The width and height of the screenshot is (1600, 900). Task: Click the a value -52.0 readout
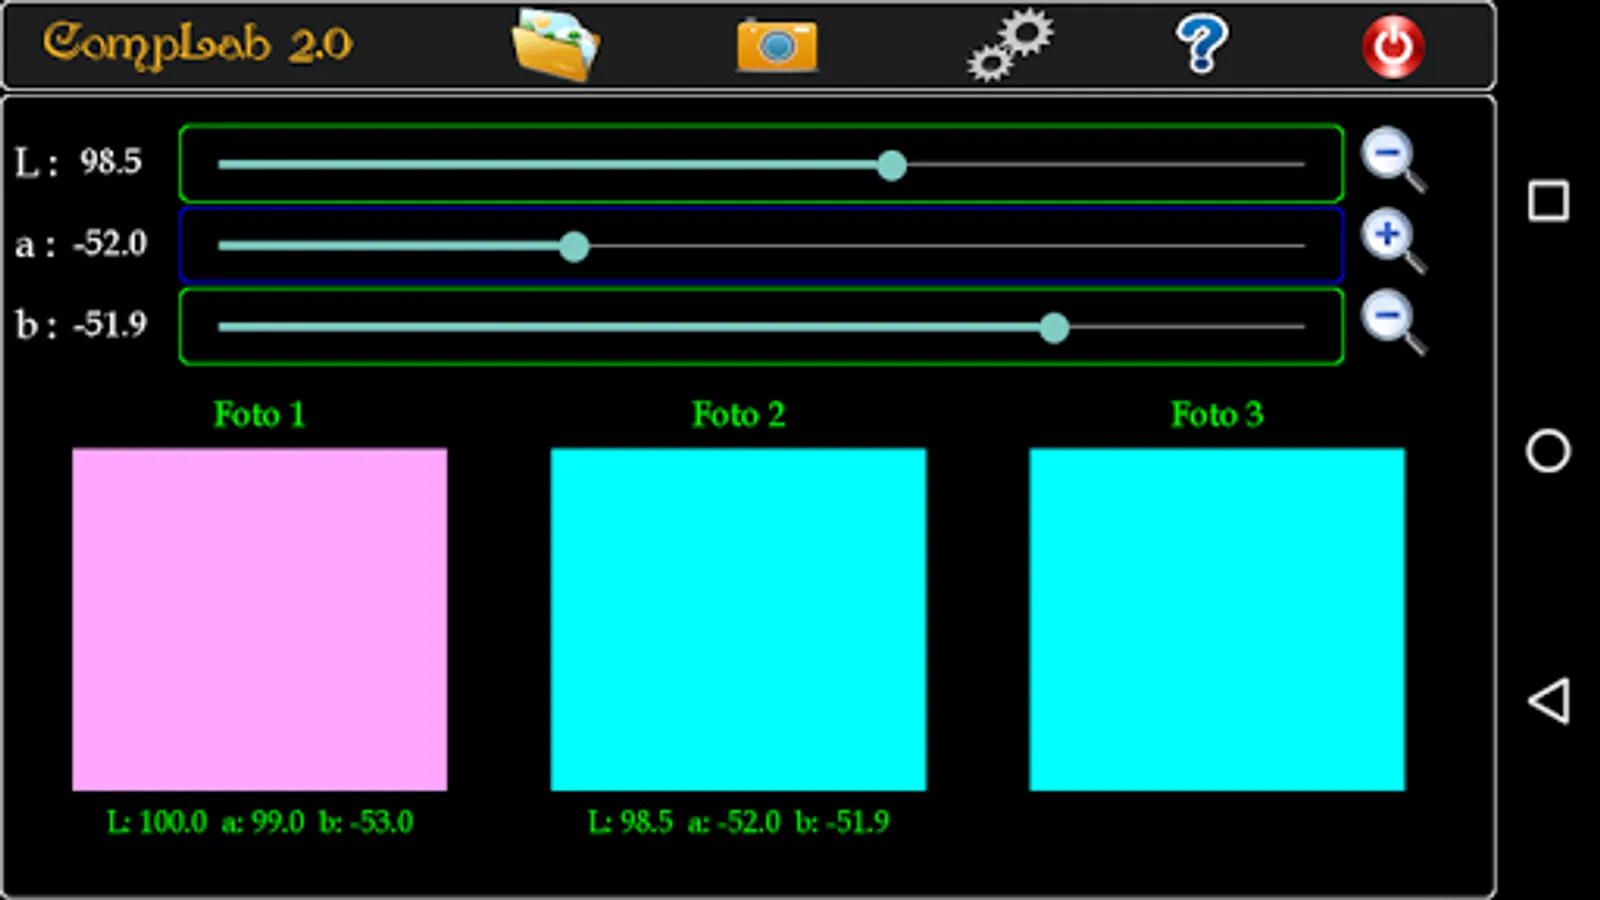point(110,243)
